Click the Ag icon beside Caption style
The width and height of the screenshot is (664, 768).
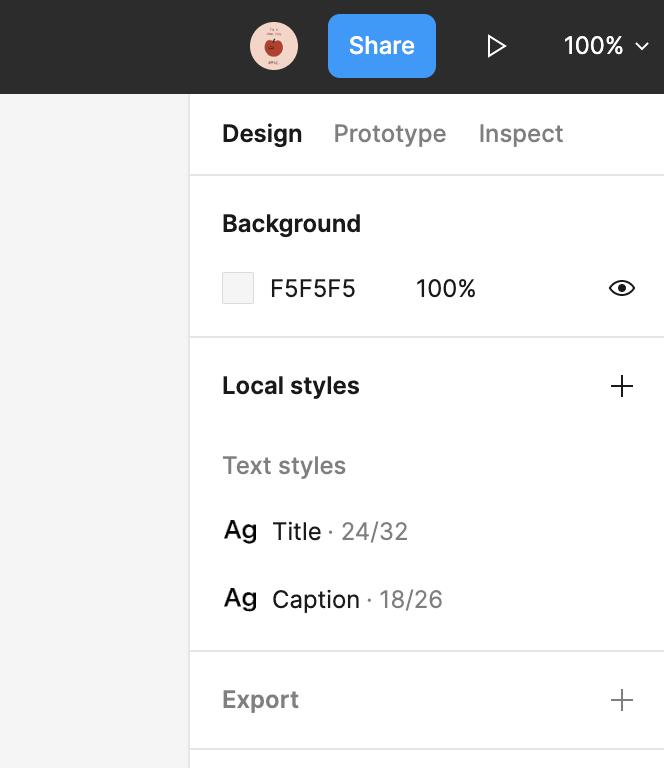tap(240, 599)
